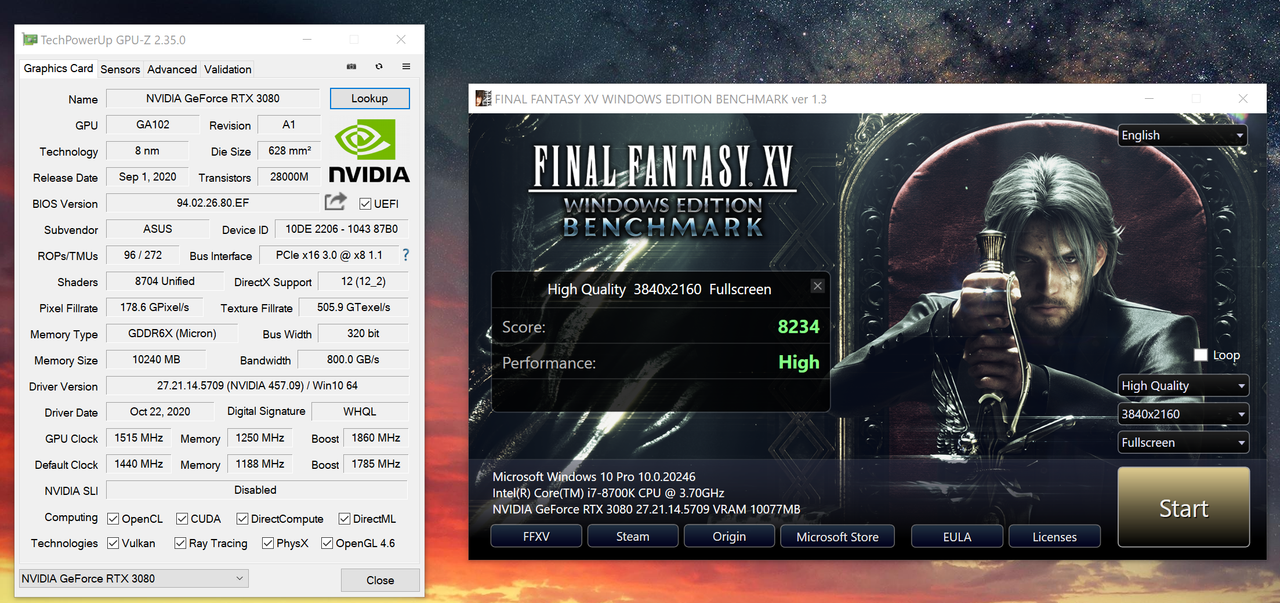Screen dimensions: 1280x603
Task: Open the GPU-Z hamburger menu
Action: (x=406, y=67)
